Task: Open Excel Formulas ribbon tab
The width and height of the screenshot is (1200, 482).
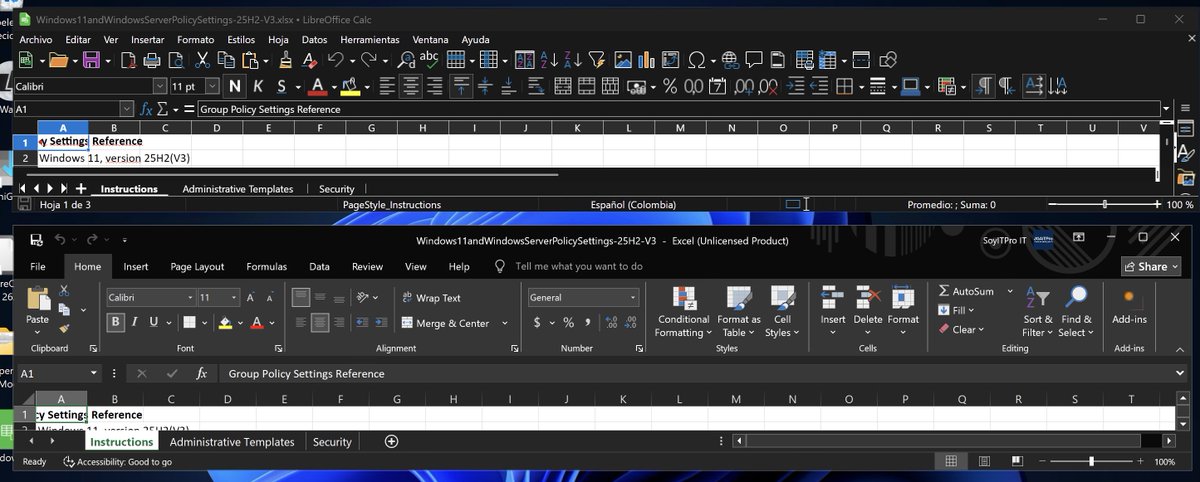Action: [x=267, y=267]
